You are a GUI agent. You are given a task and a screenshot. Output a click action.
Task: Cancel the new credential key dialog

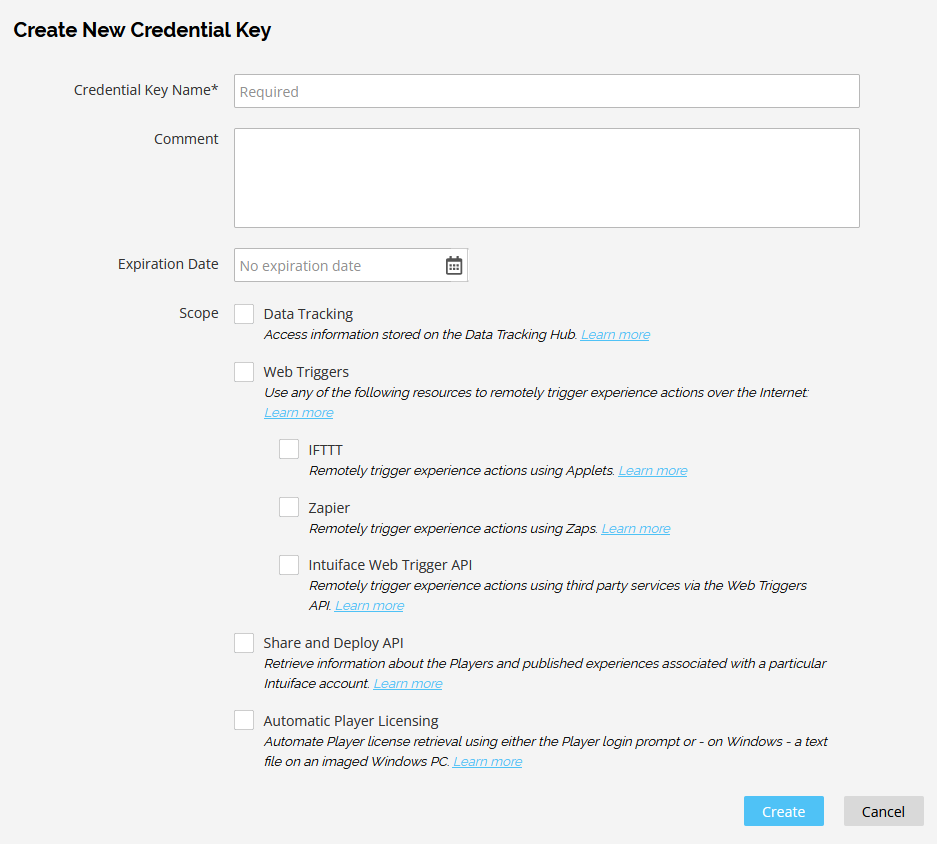[883, 811]
